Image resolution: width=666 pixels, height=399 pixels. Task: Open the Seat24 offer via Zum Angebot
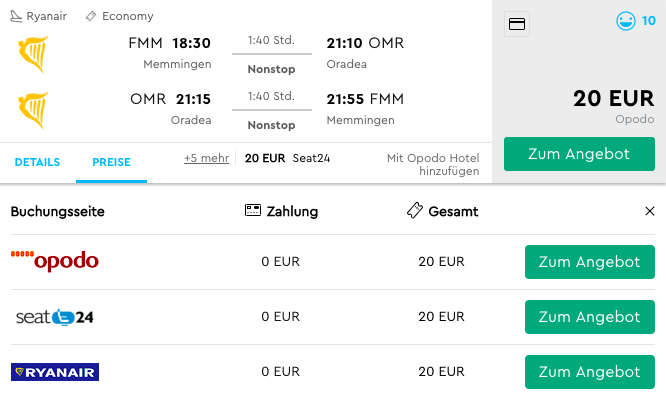click(590, 317)
